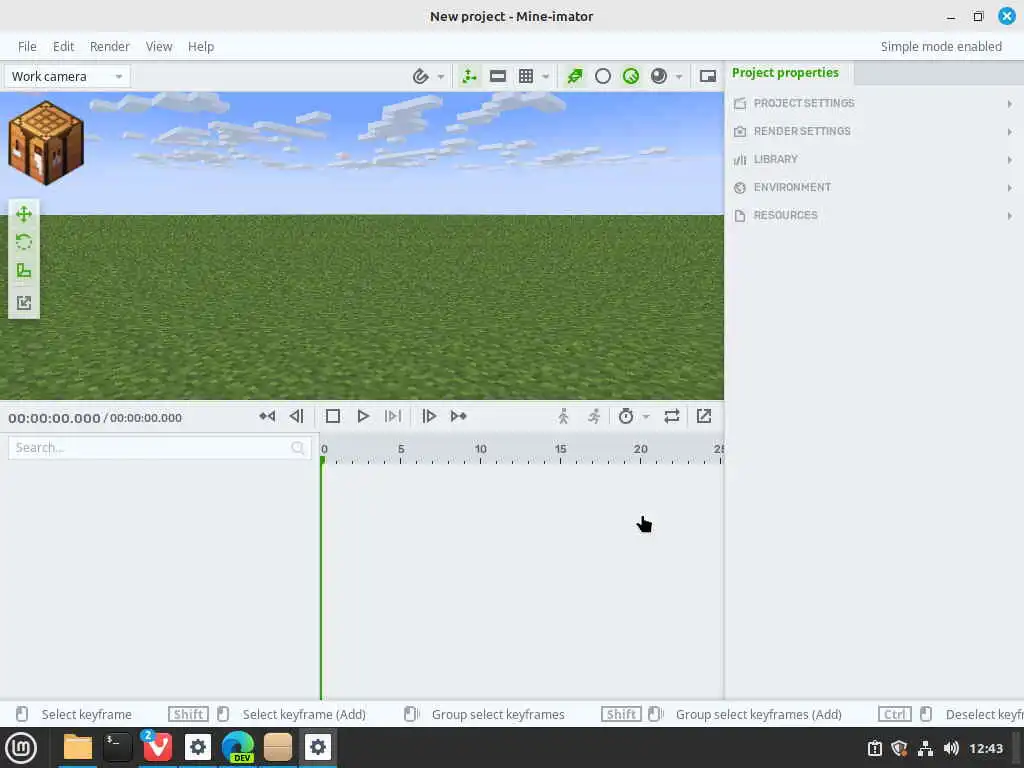Click the stopwatch timeline settings icon
The width and height of the screenshot is (1024, 768).
pyautogui.click(x=626, y=416)
